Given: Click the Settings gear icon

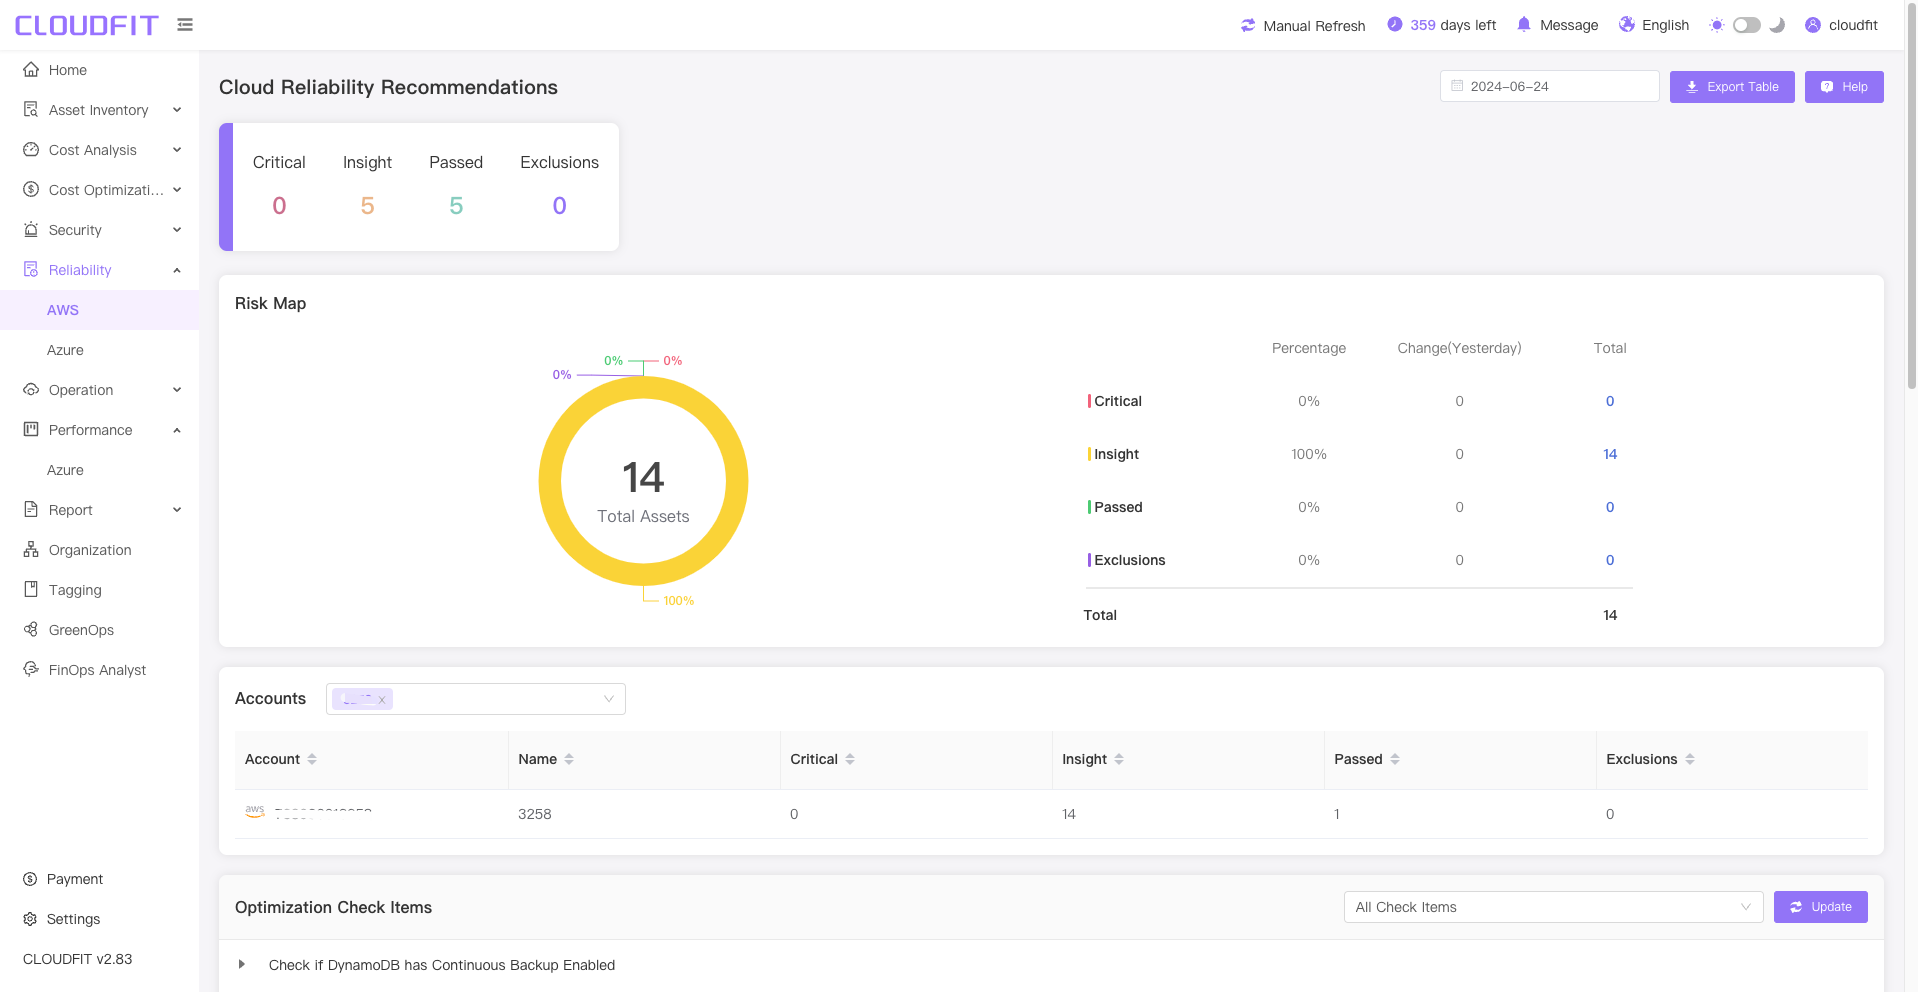Looking at the screenshot, I should click(x=30, y=919).
